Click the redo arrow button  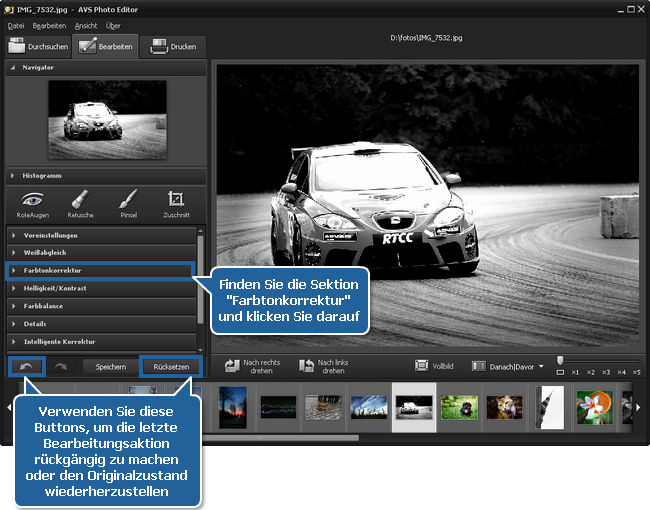pyautogui.click(x=60, y=366)
